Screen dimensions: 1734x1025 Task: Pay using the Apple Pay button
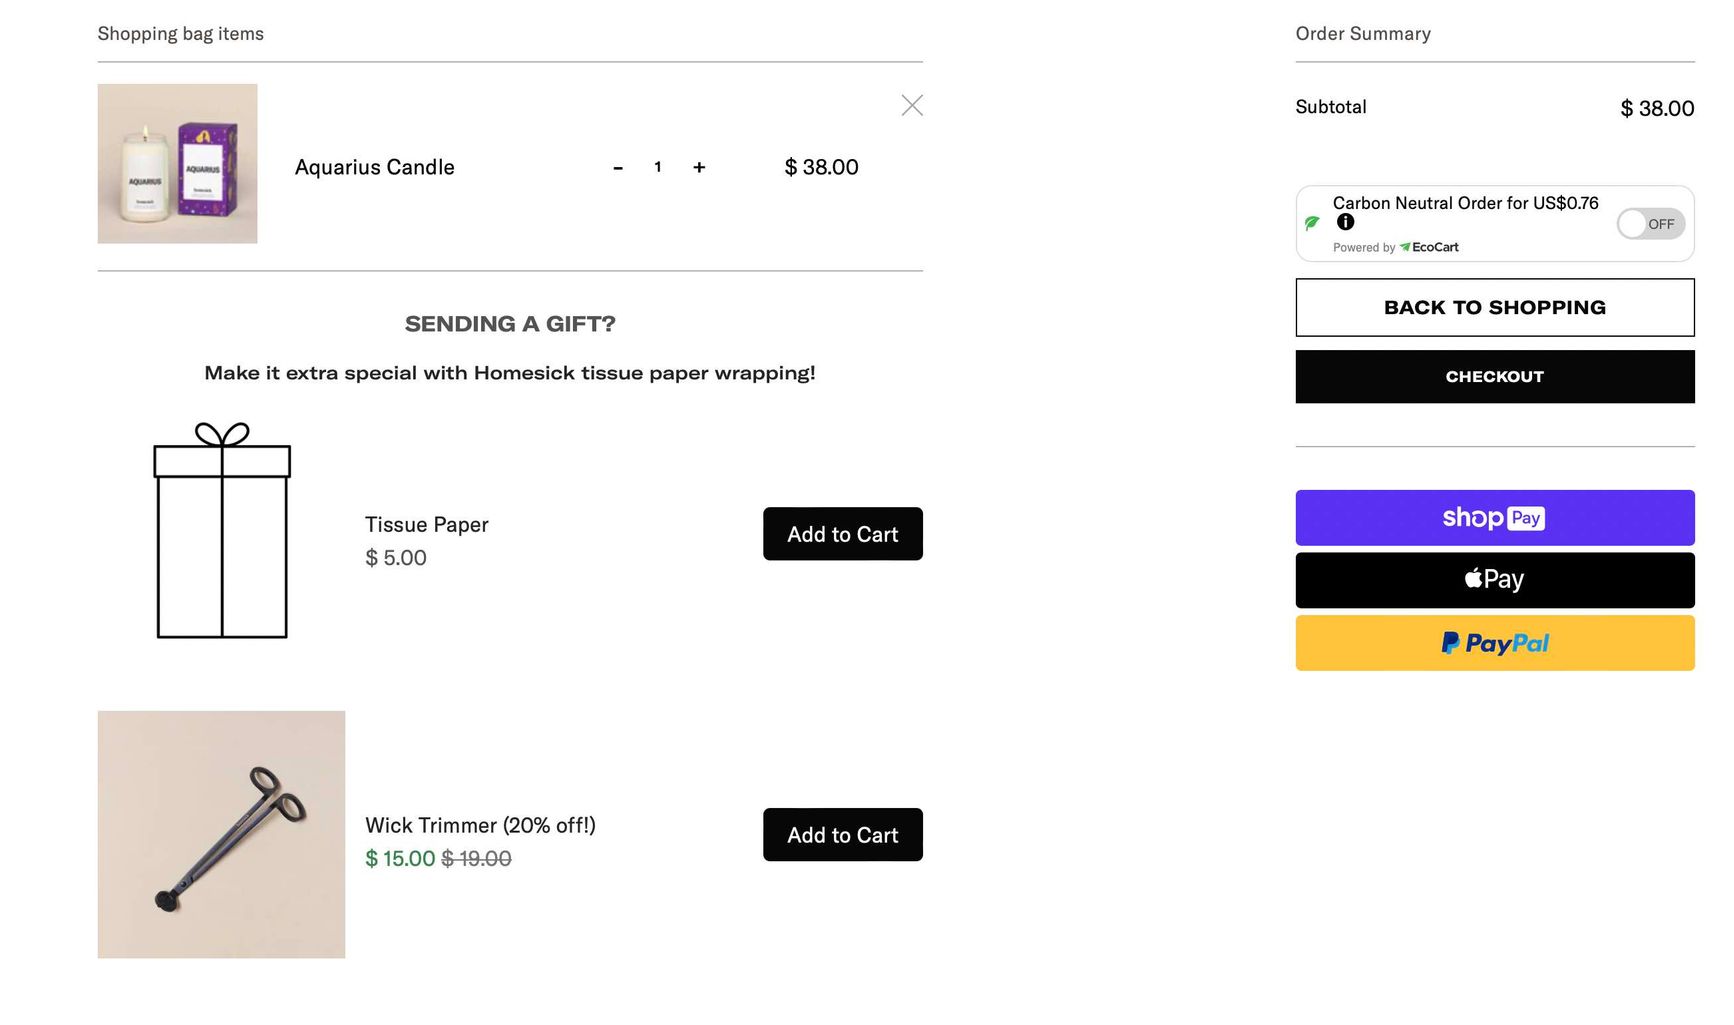1494,580
